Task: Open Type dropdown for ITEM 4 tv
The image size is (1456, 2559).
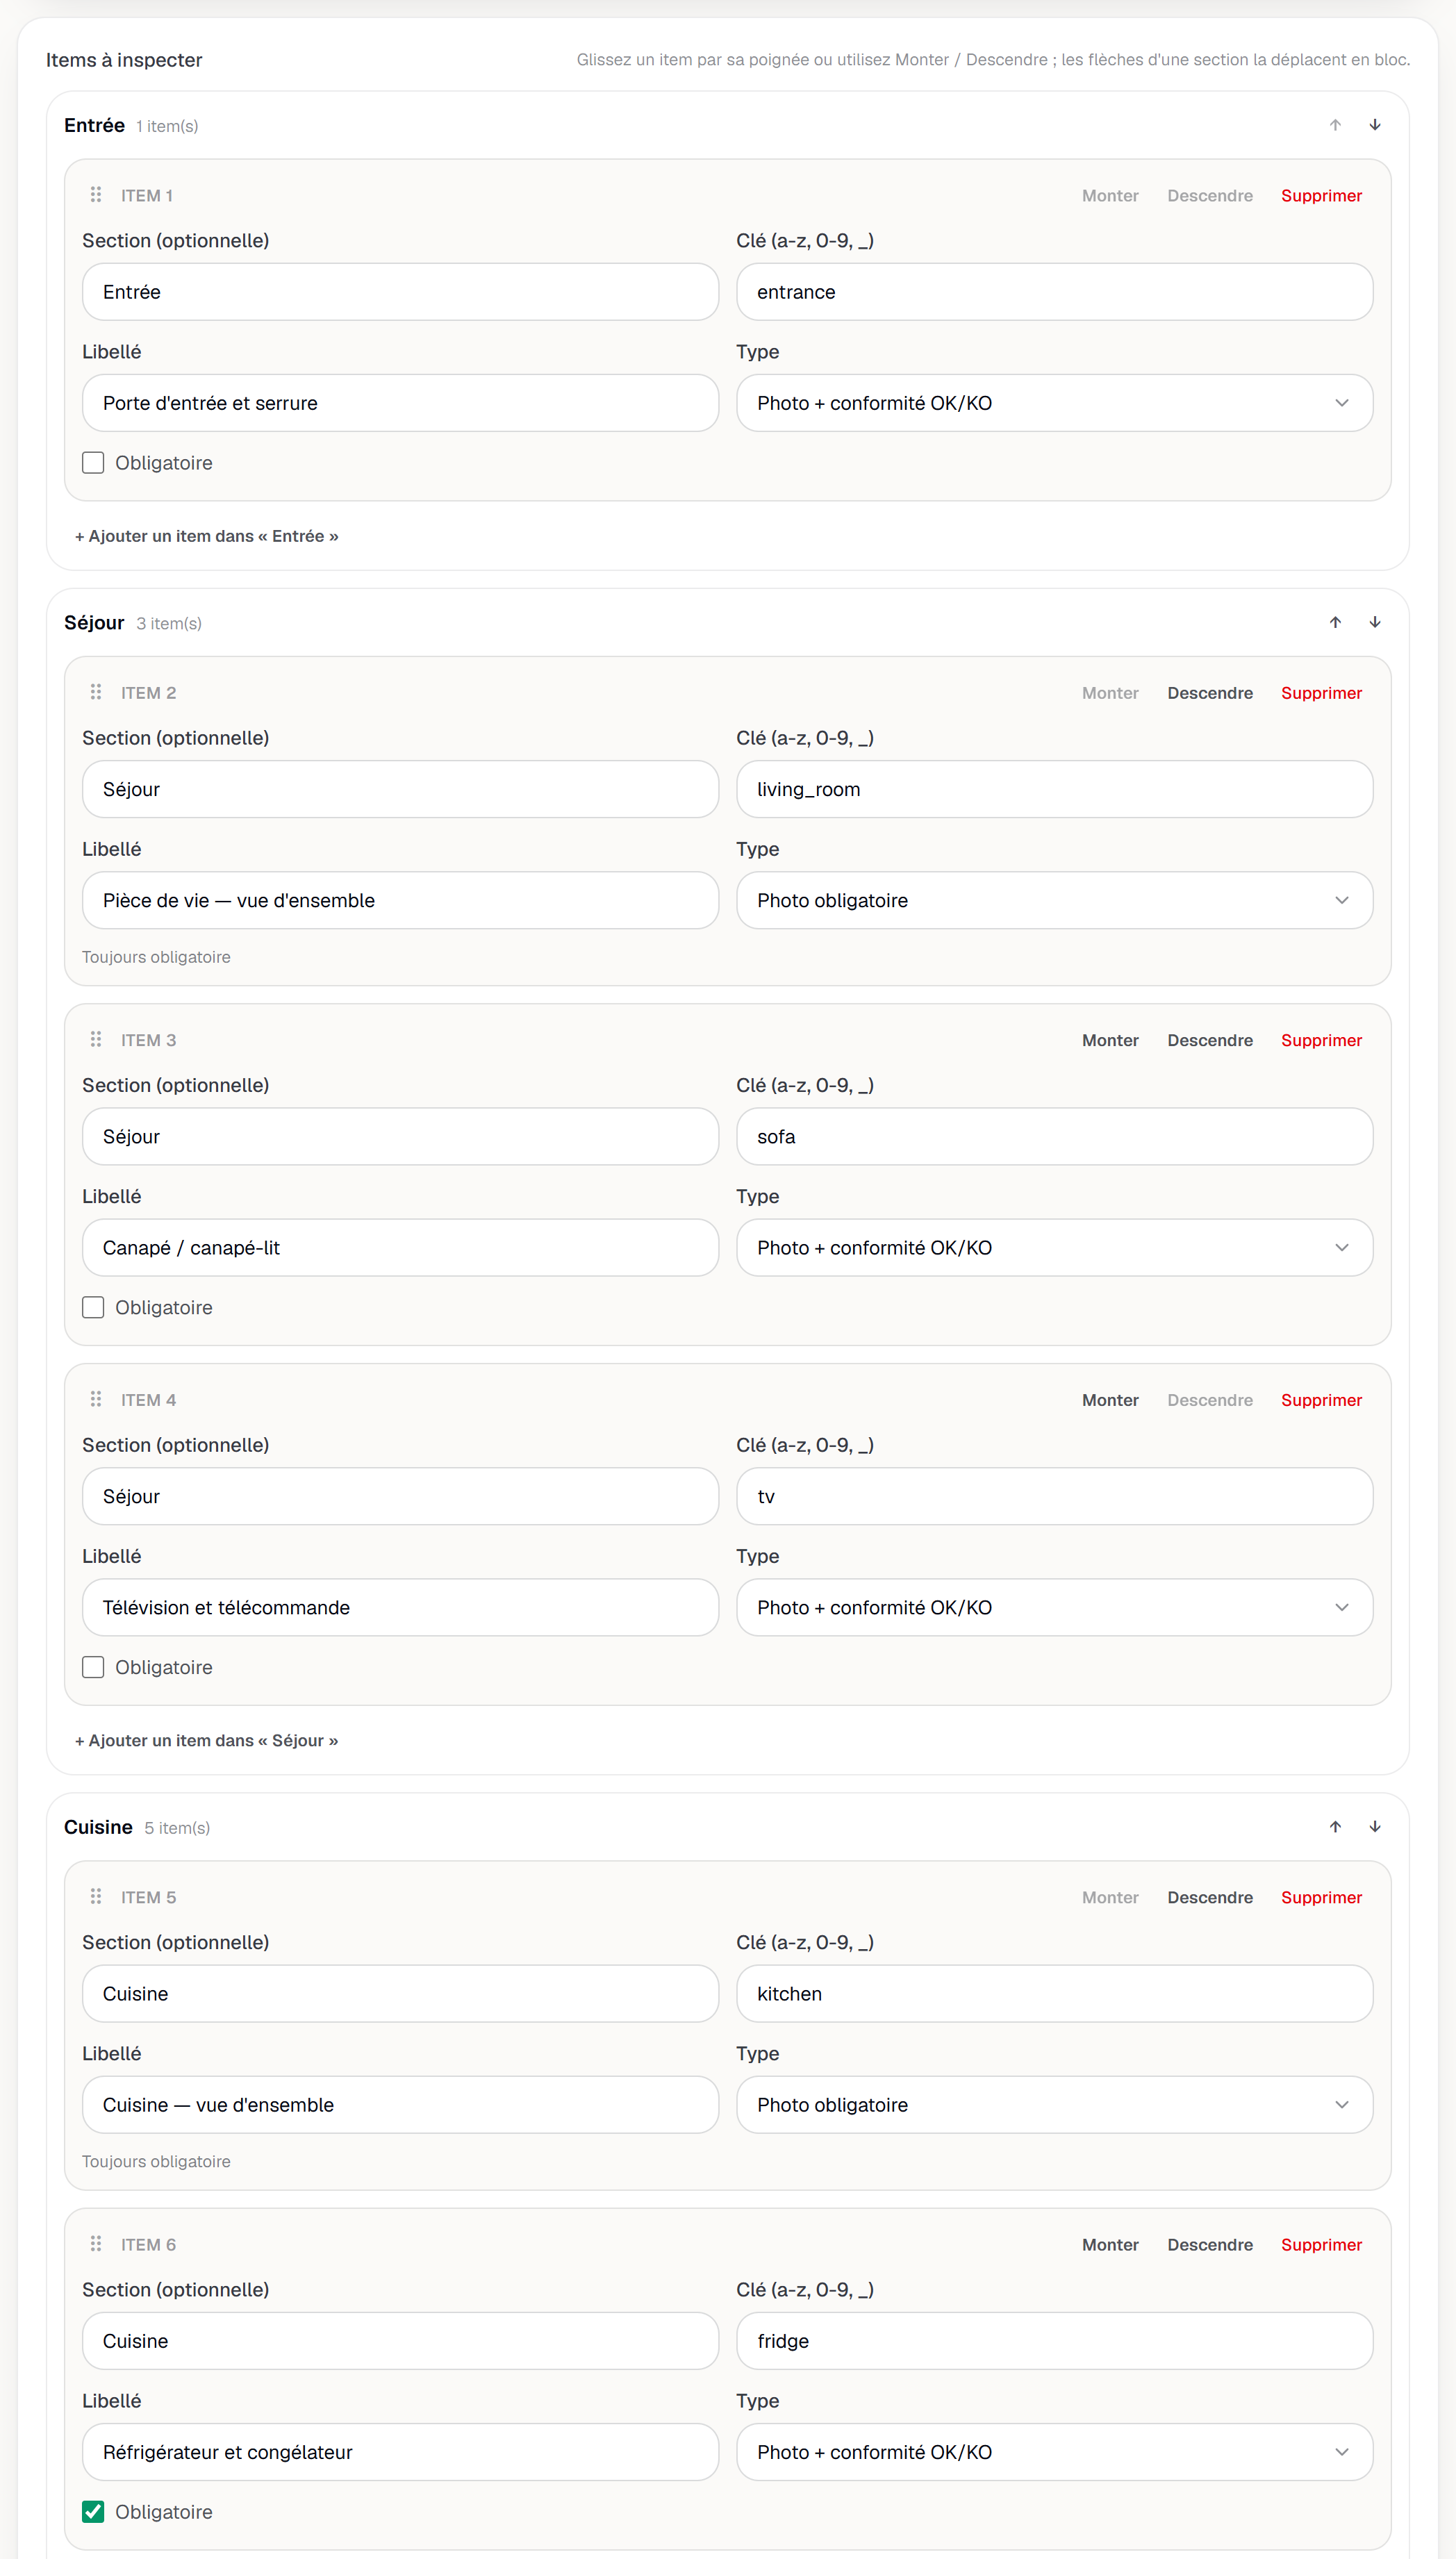Action: coord(1054,1607)
